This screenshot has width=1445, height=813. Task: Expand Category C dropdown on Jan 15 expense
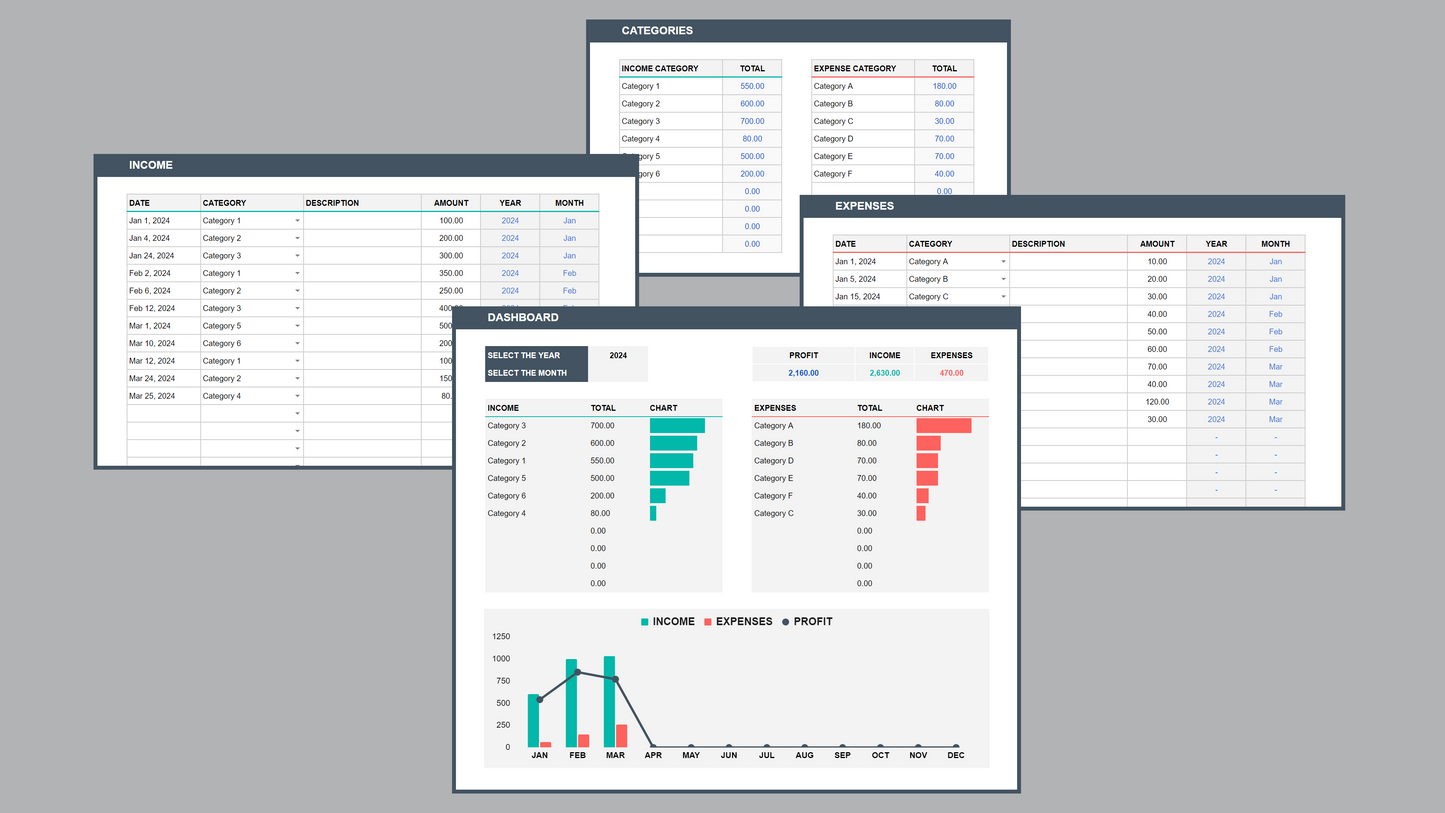click(x=1003, y=297)
